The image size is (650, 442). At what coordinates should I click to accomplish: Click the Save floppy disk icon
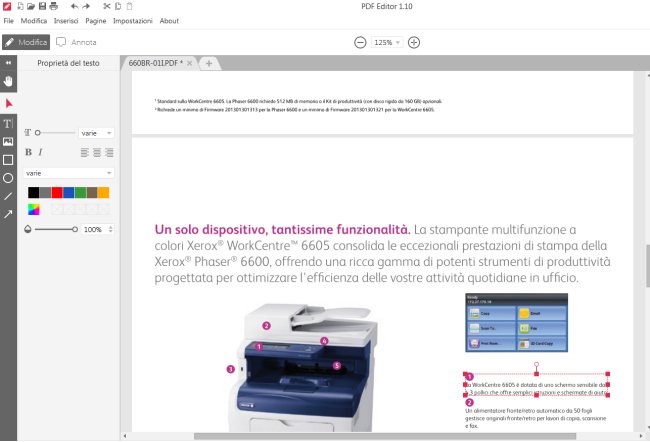[42, 6]
